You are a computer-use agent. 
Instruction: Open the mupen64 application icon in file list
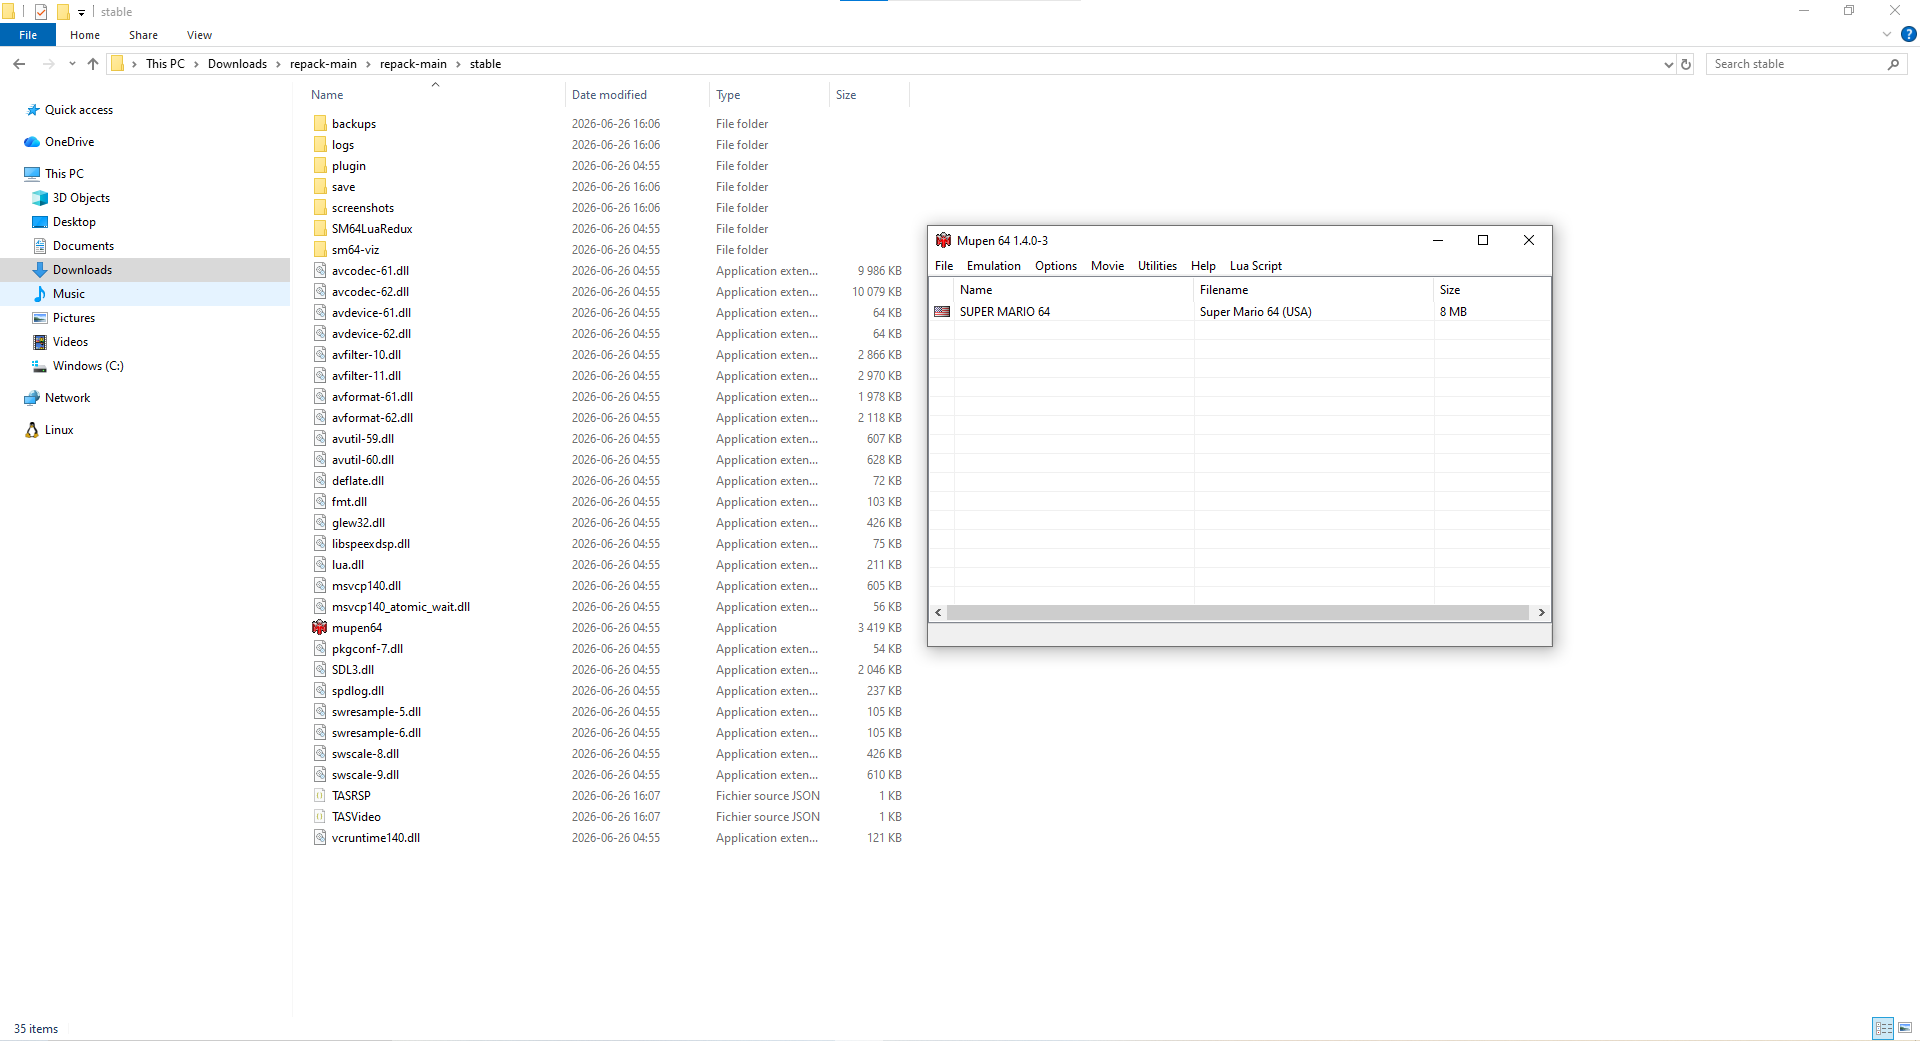(319, 628)
